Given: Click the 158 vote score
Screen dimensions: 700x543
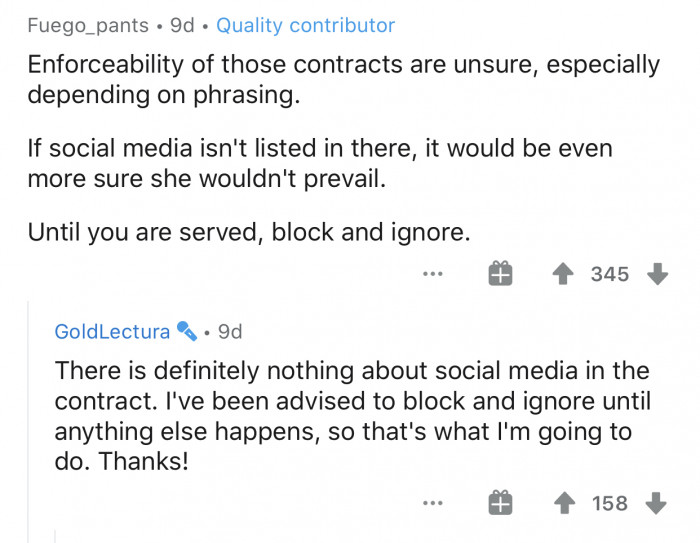Looking at the screenshot, I should pyautogui.click(x=609, y=504).
